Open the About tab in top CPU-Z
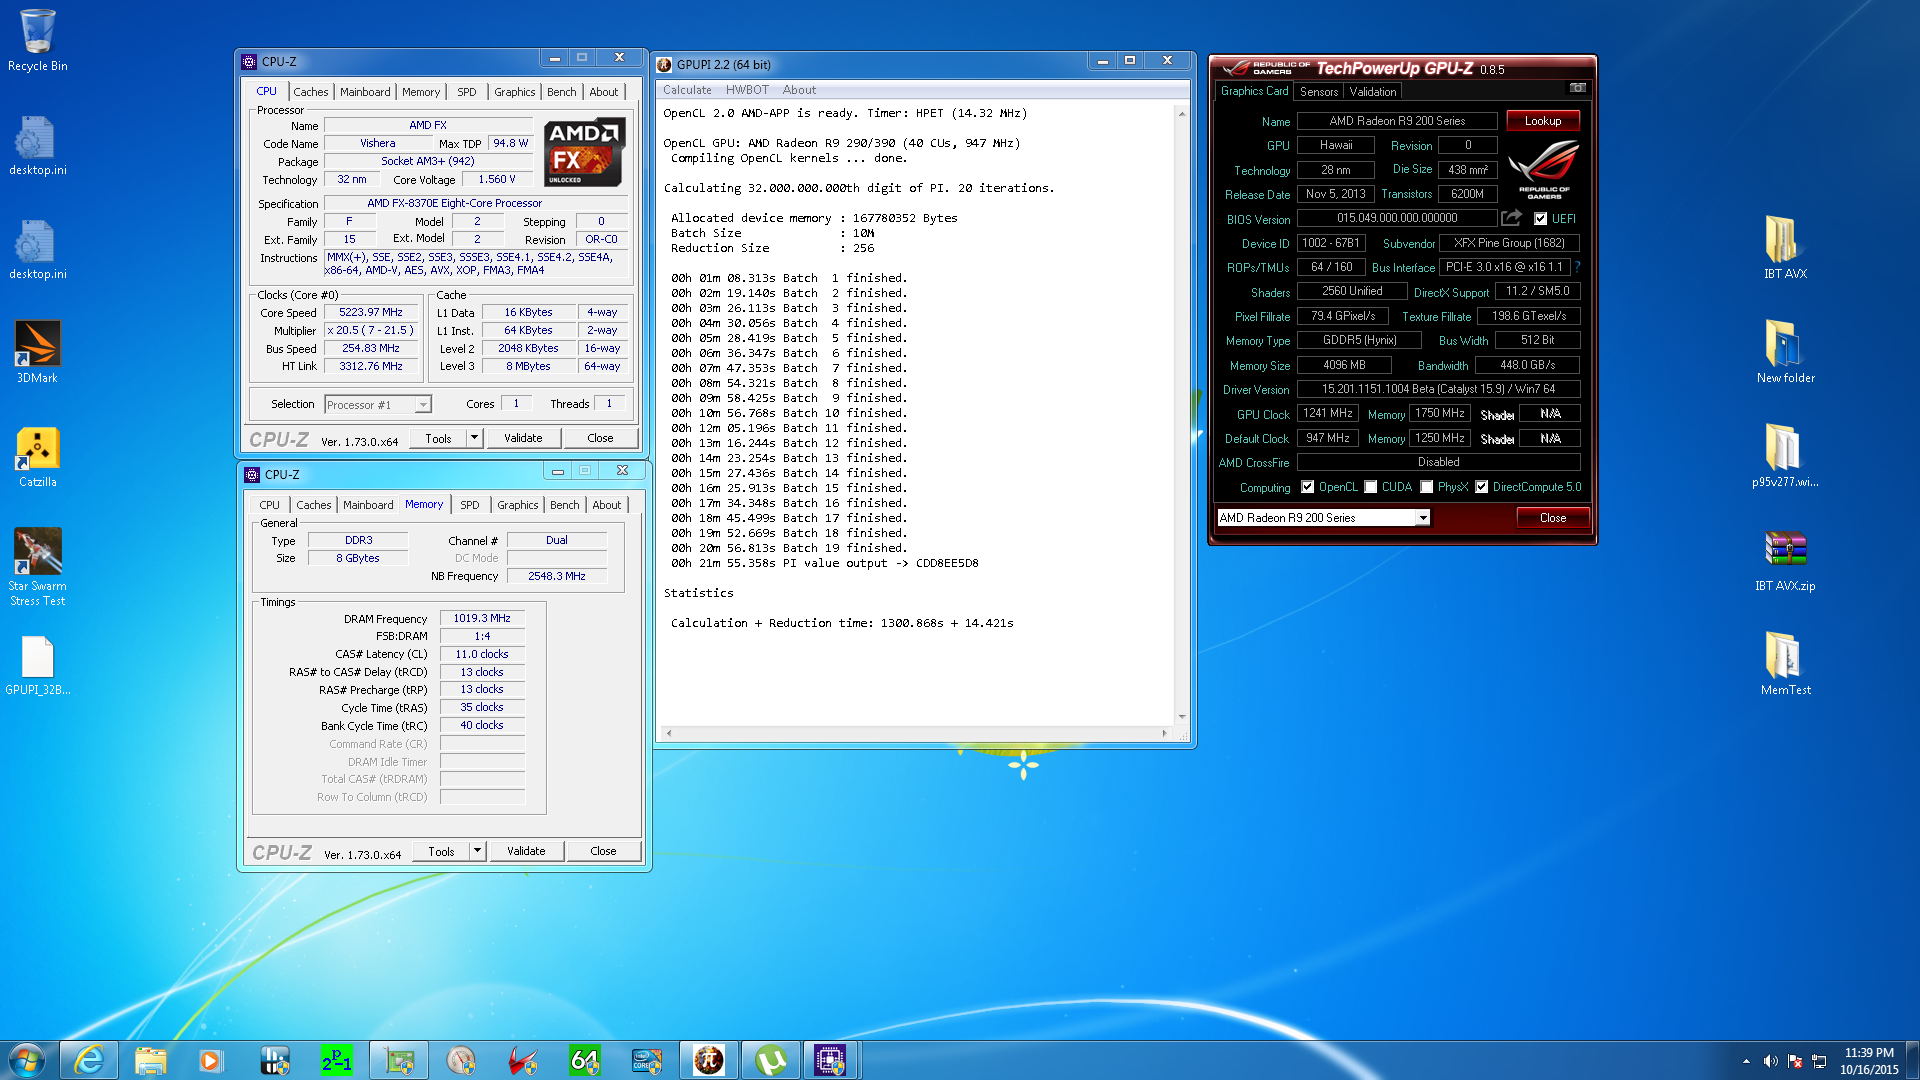The height and width of the screenshot is (1080, 1920). pyautogui.click(x=603, y=92)
